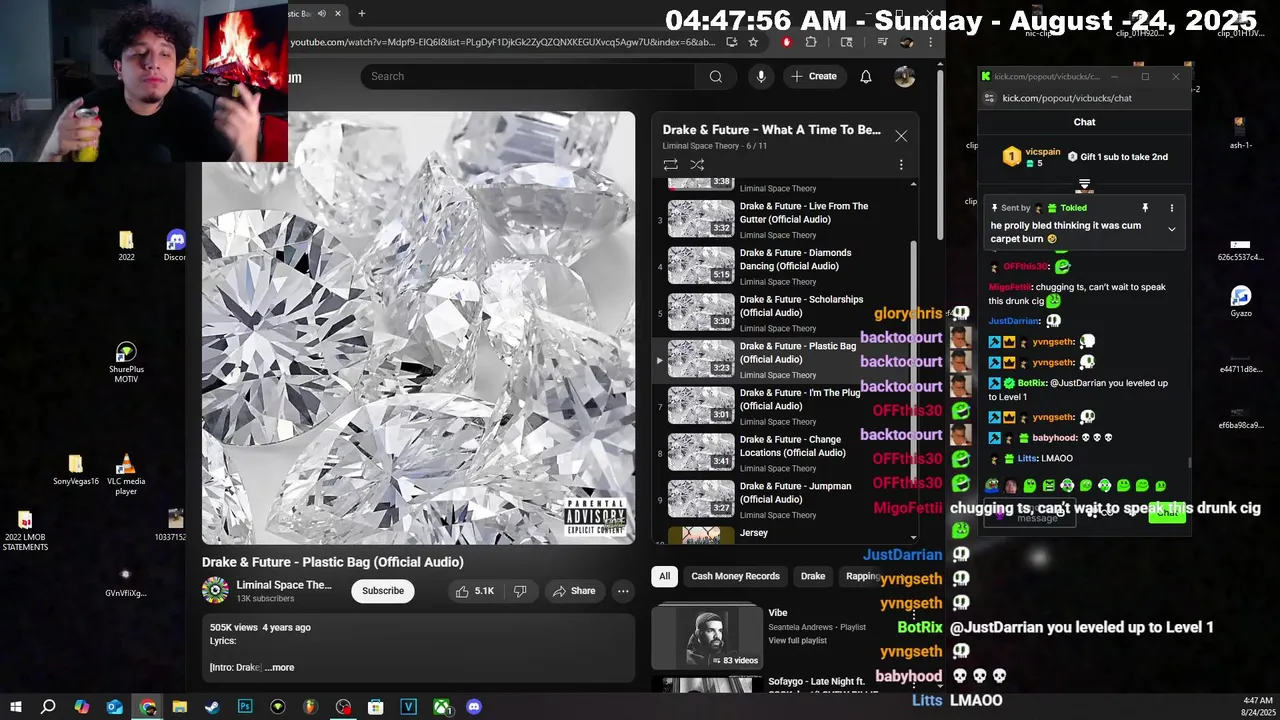Expand the description with ...more

point(280,667)
